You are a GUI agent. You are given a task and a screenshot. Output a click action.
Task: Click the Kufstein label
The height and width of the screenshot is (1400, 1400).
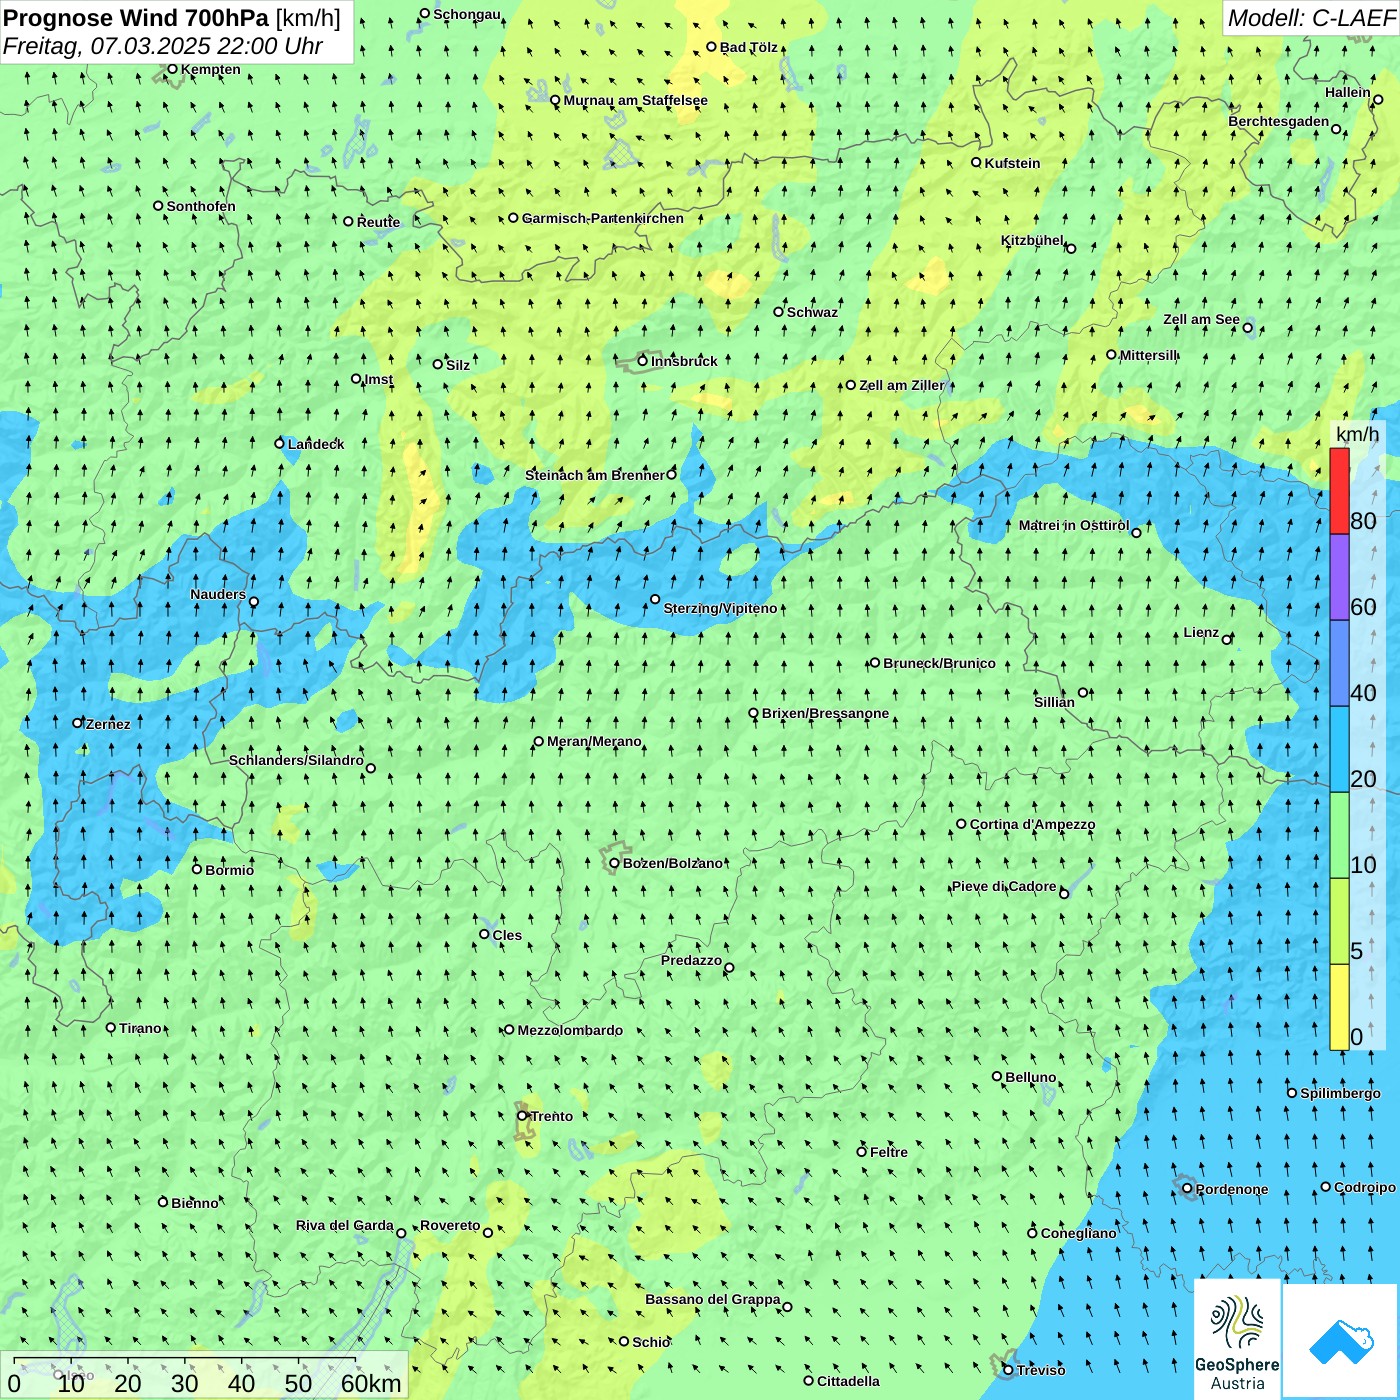pos(1012,163)
